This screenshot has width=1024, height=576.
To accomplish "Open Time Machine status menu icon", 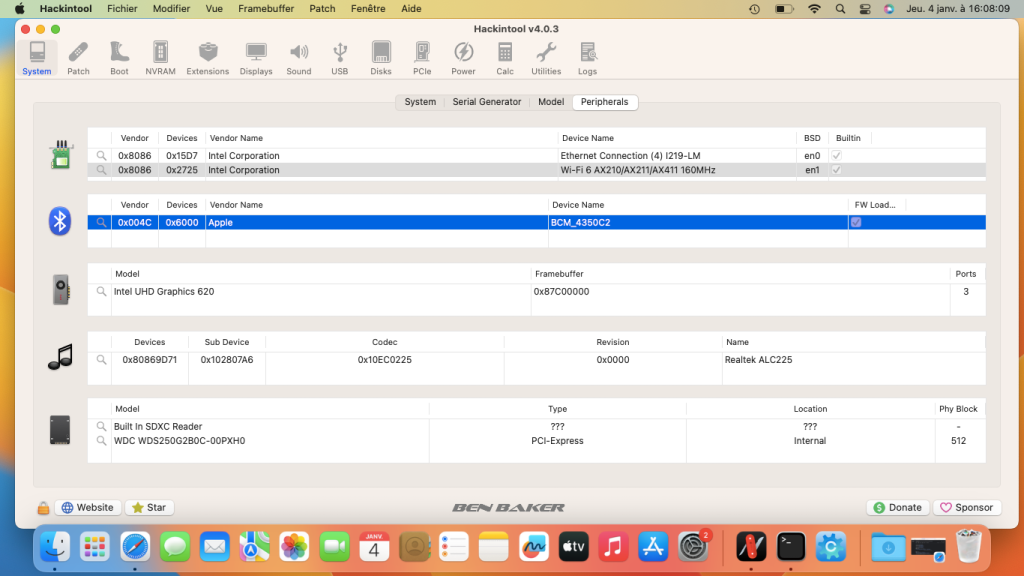I will [754, 8].
